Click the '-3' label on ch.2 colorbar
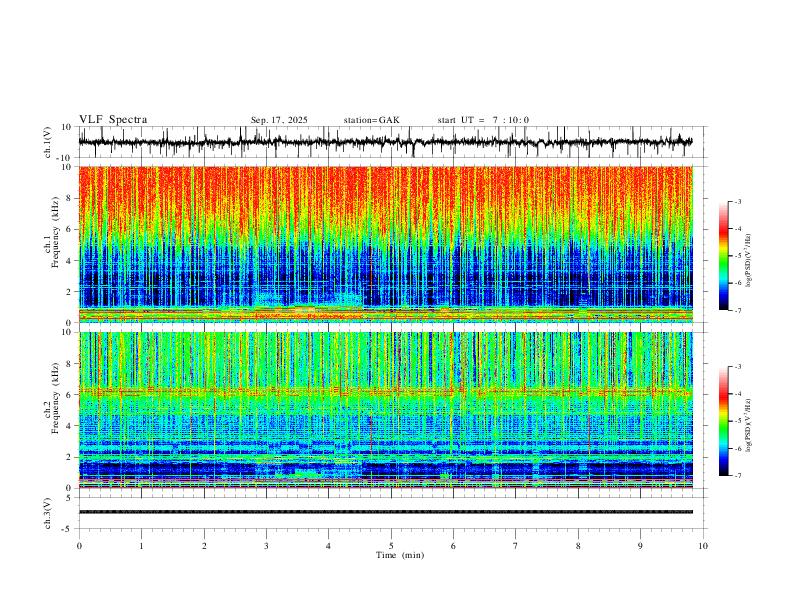Image resolution: width=792 pixels, height=612 pixels. pos(737,367)
